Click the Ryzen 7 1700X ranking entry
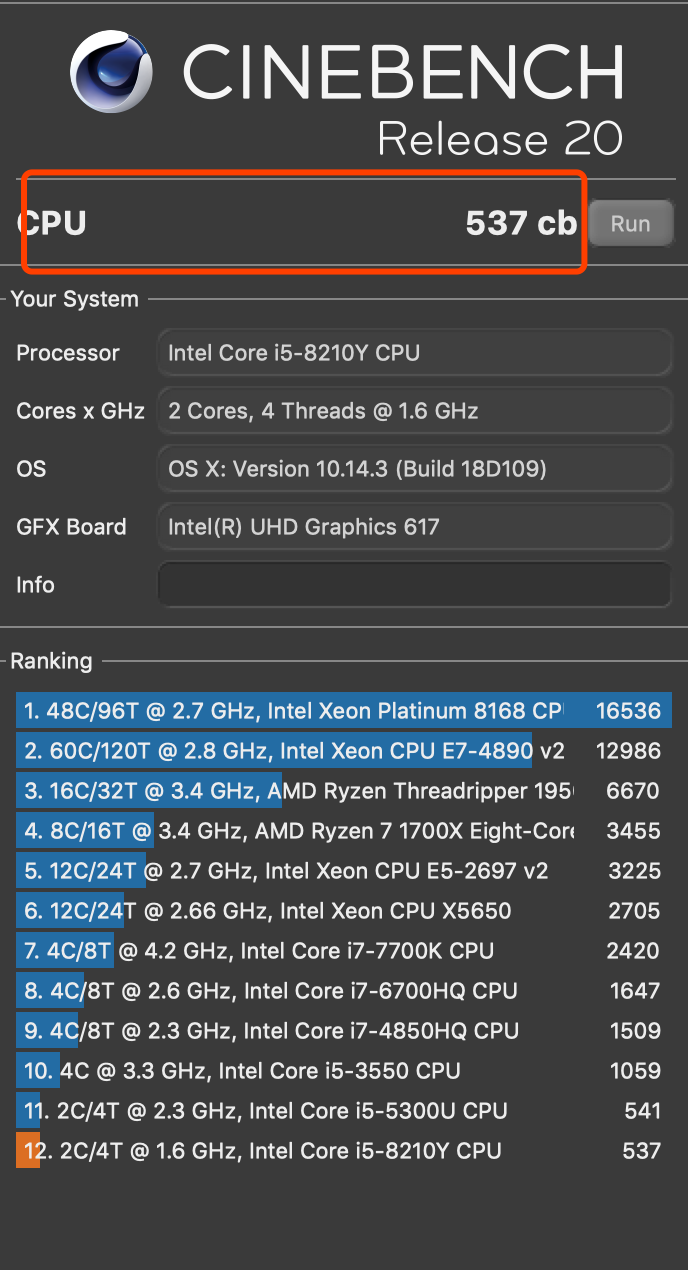 click(x=300, y=830)
